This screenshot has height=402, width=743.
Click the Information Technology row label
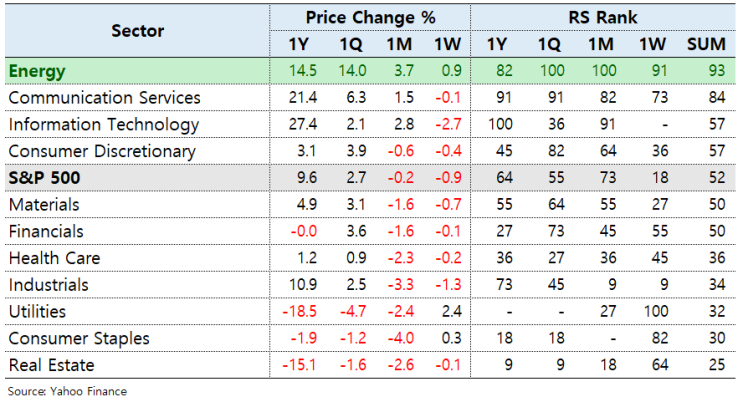click(x=103, y=125)
